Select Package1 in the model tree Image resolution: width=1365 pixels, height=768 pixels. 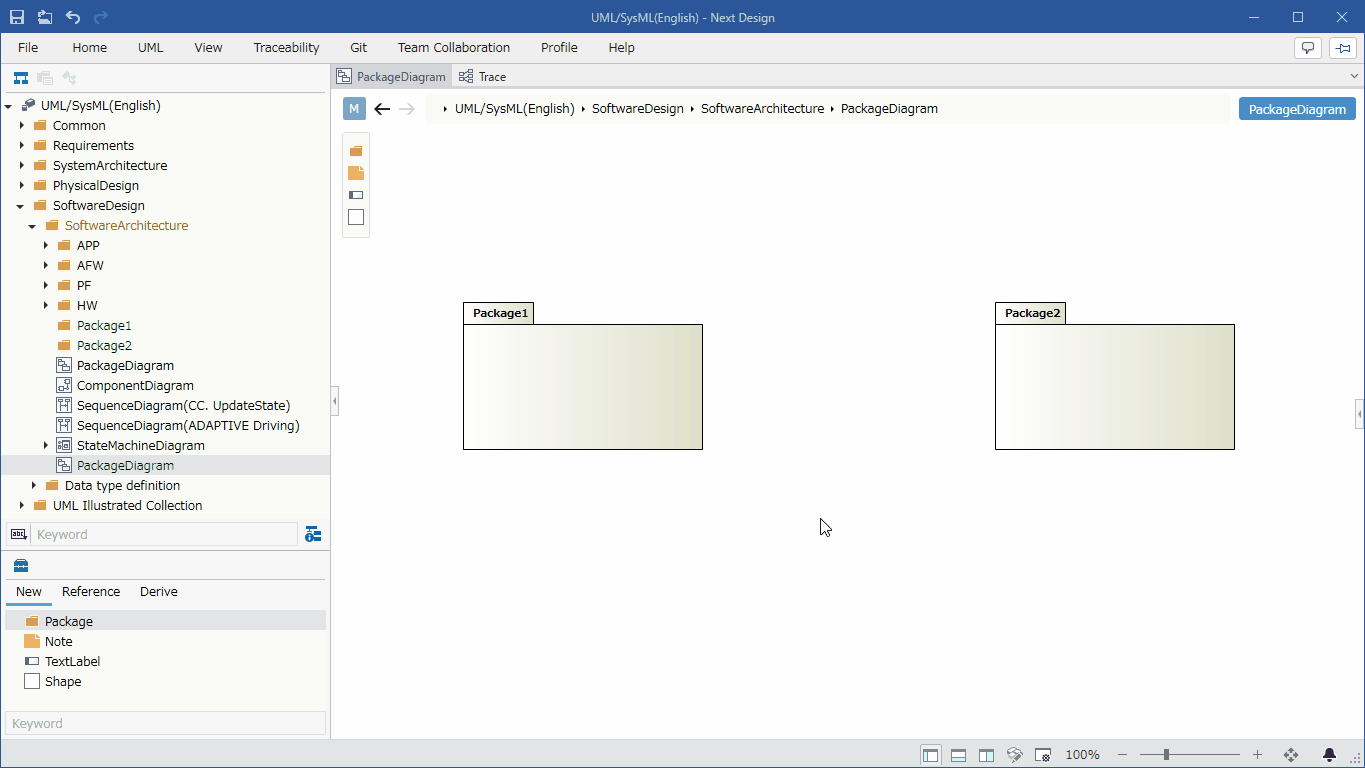tap(104, 326)
